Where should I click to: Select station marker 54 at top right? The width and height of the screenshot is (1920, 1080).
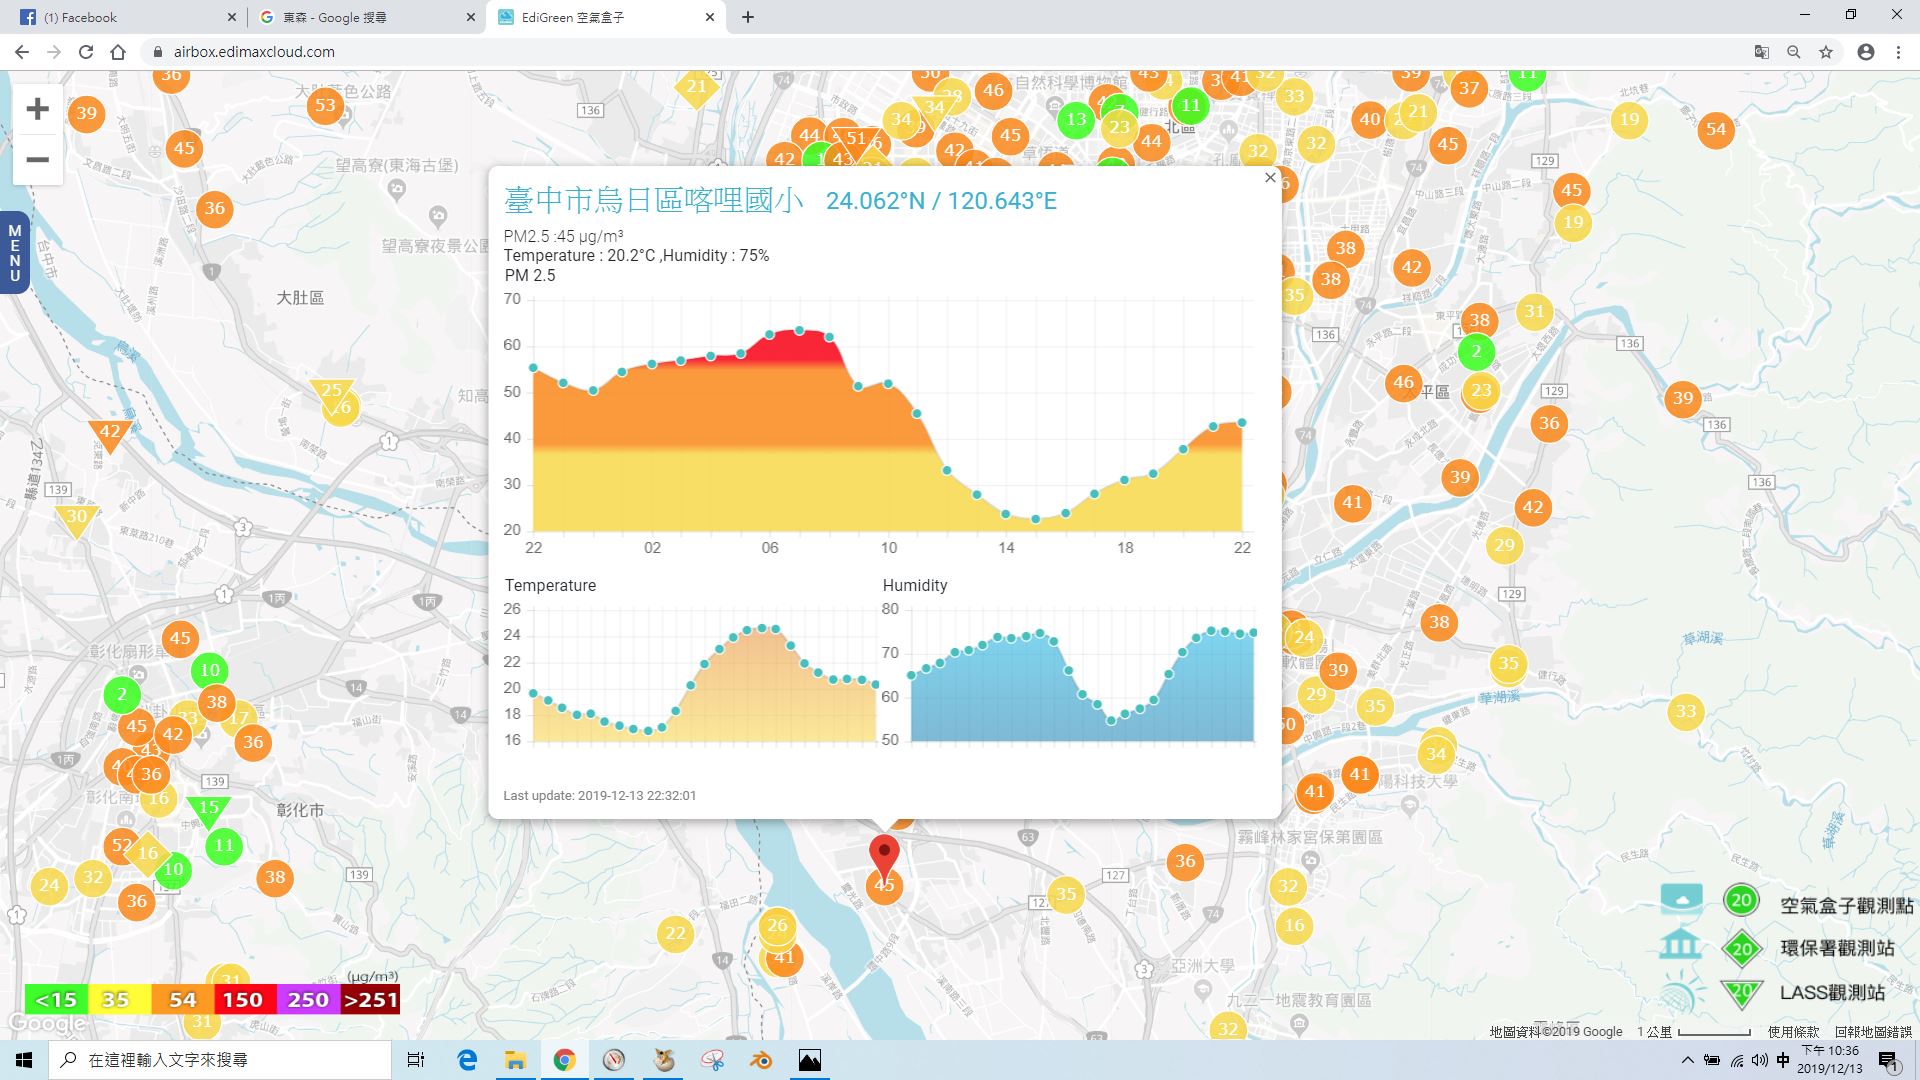1716,129
